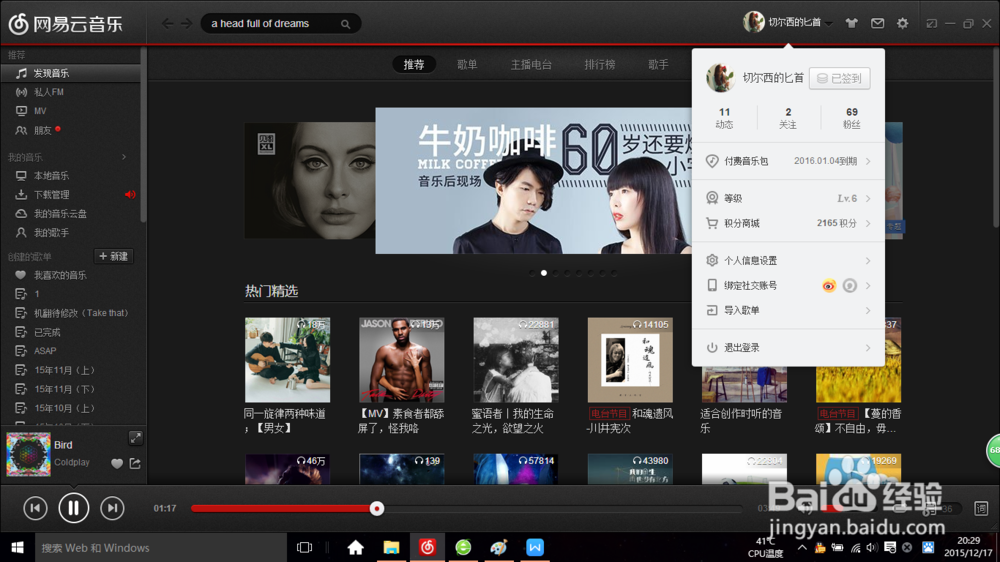Pause the current song
The width and height of the screenshot is (1000, 562).
(x=73, y=508)
